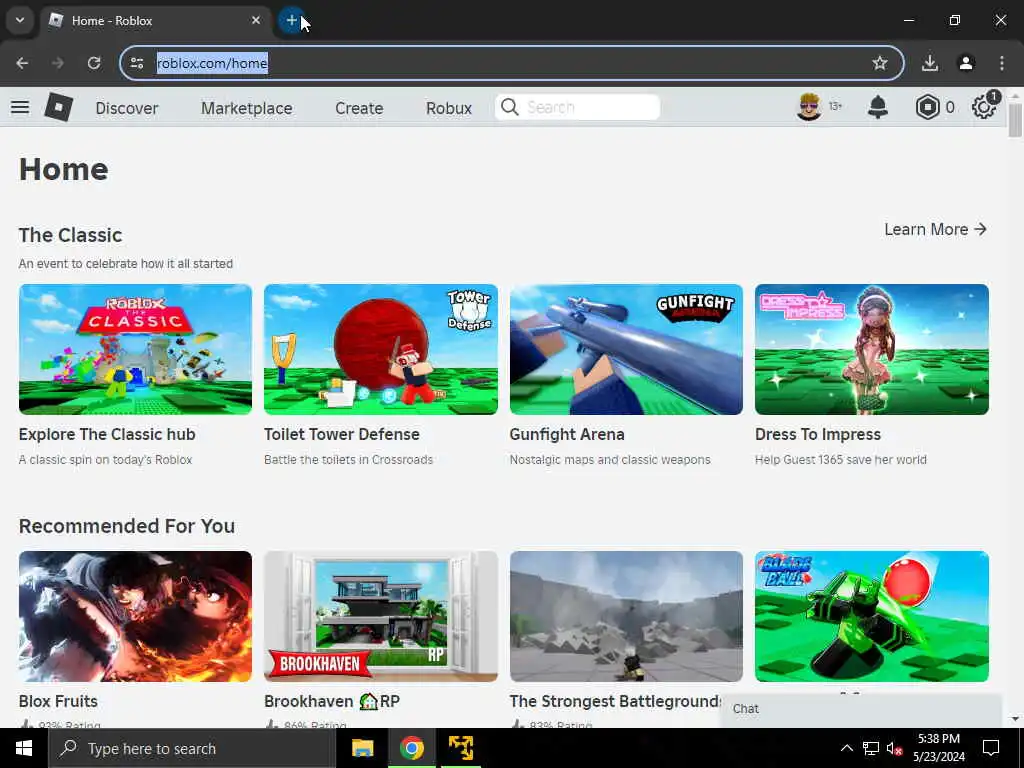The width and height of the screenshot is (1024, 768).
Task: Click the 'Recommended For You' heading
Action: click(x=127, y=526)
